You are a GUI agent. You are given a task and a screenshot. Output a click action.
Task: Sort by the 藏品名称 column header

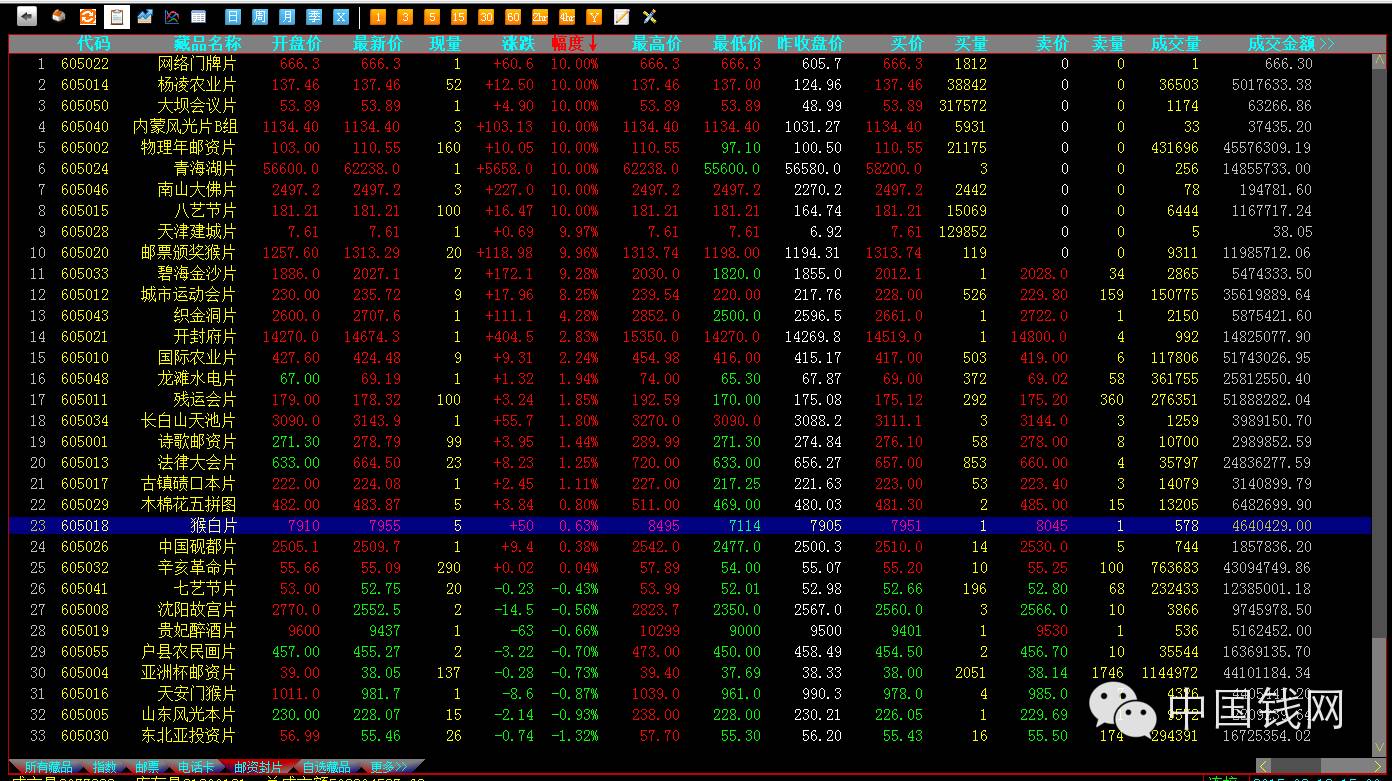(207, 44)
